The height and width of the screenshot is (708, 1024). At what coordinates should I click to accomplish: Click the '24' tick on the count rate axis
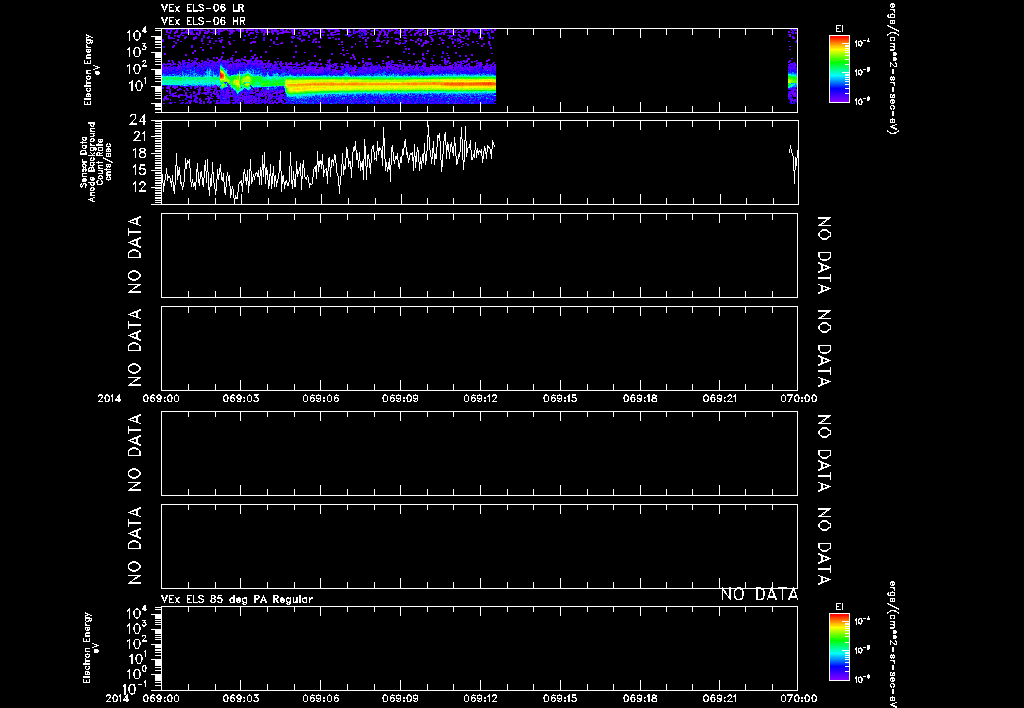pos(138,120)
